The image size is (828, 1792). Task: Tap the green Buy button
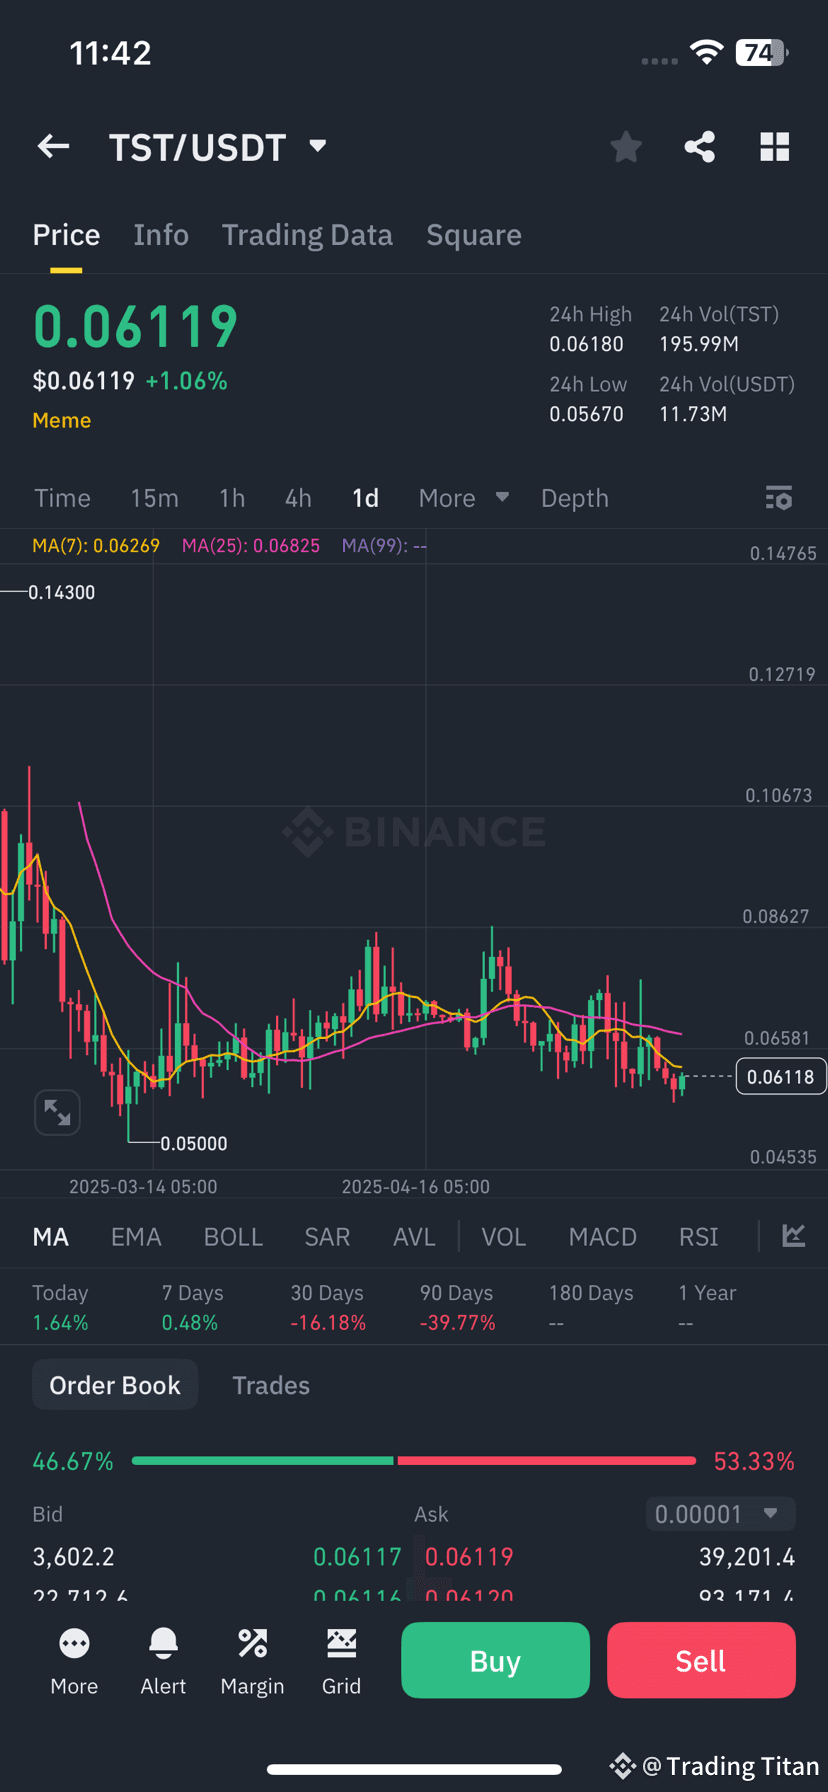pyautogui.click(x=495, y=1660)
